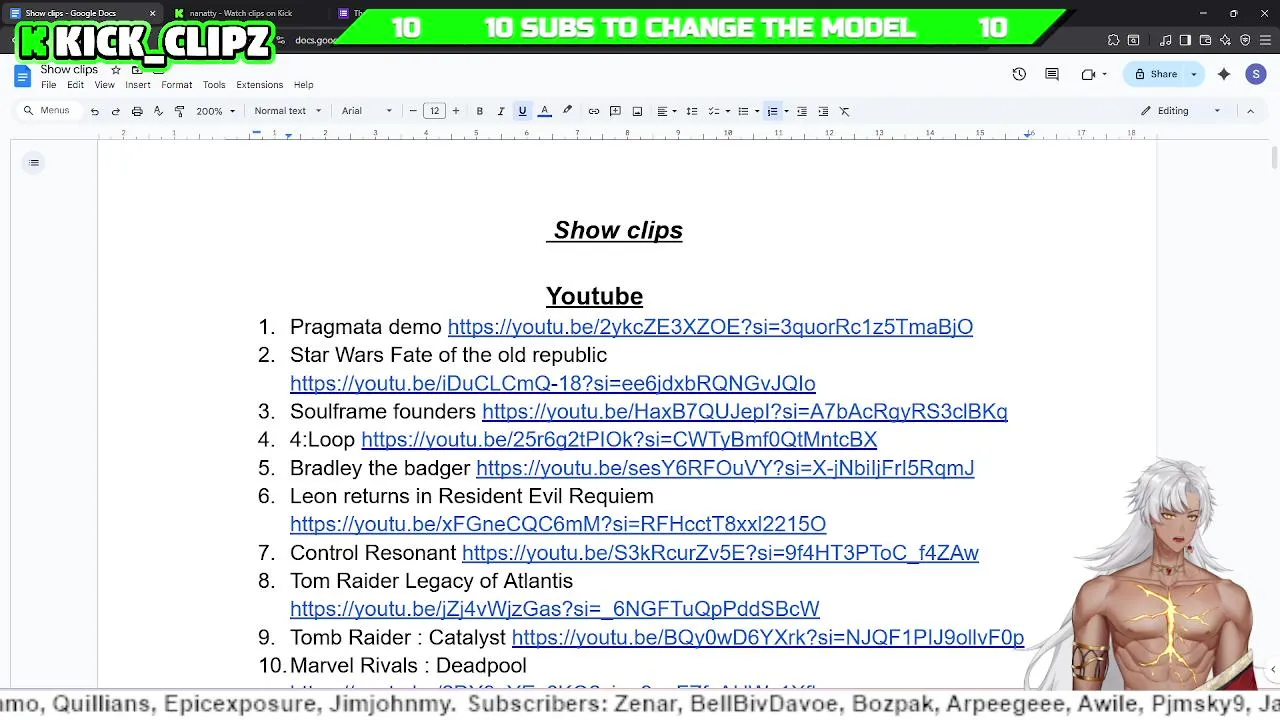Open Share options dropdown arrow
Image resolution: width=1280 pixels, height=720 pixels.
(1193, 74)
